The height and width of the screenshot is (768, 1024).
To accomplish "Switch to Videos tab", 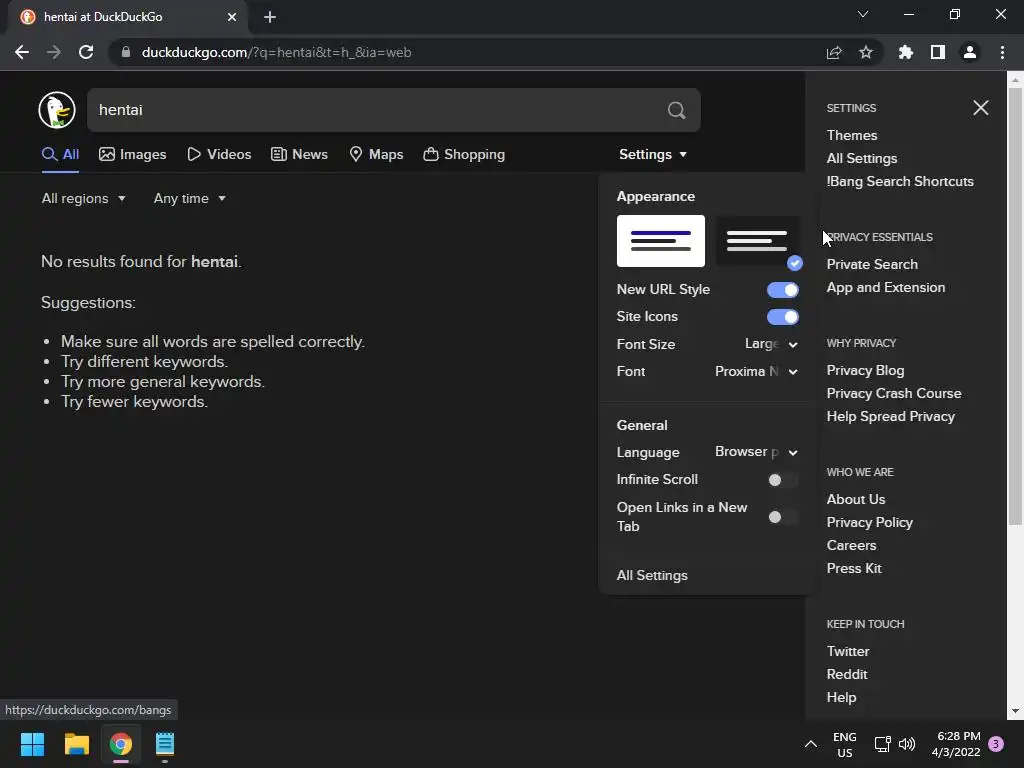I will coord(219,155).
